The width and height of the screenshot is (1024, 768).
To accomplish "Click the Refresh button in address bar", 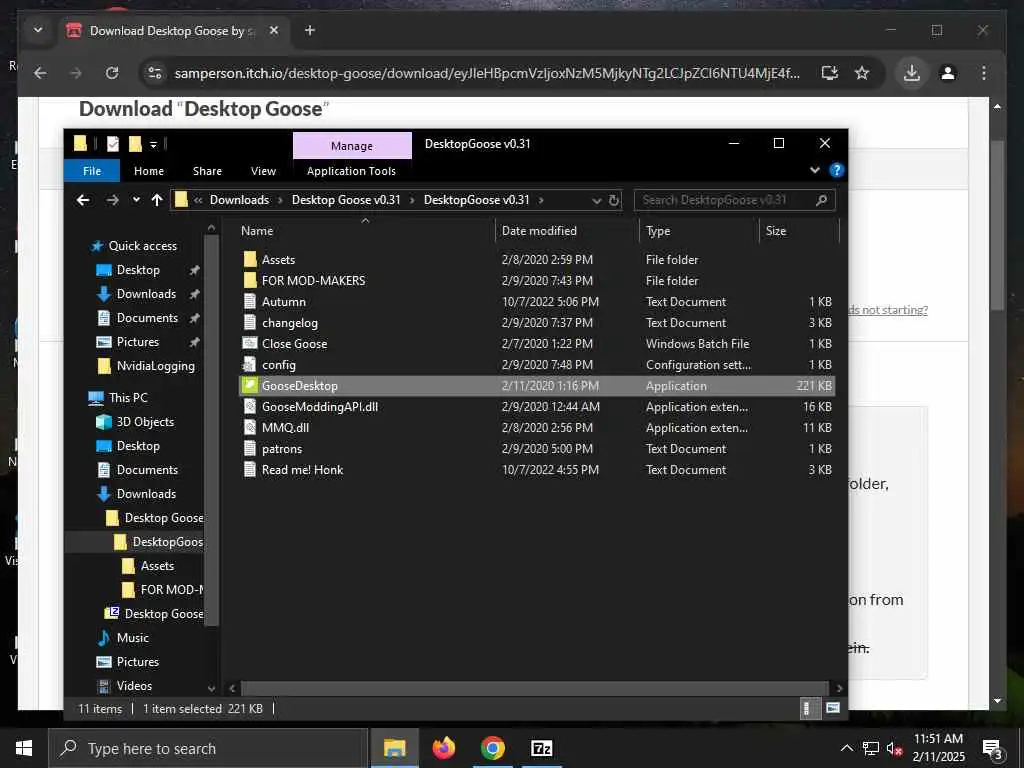I will (x=614, y=200).
